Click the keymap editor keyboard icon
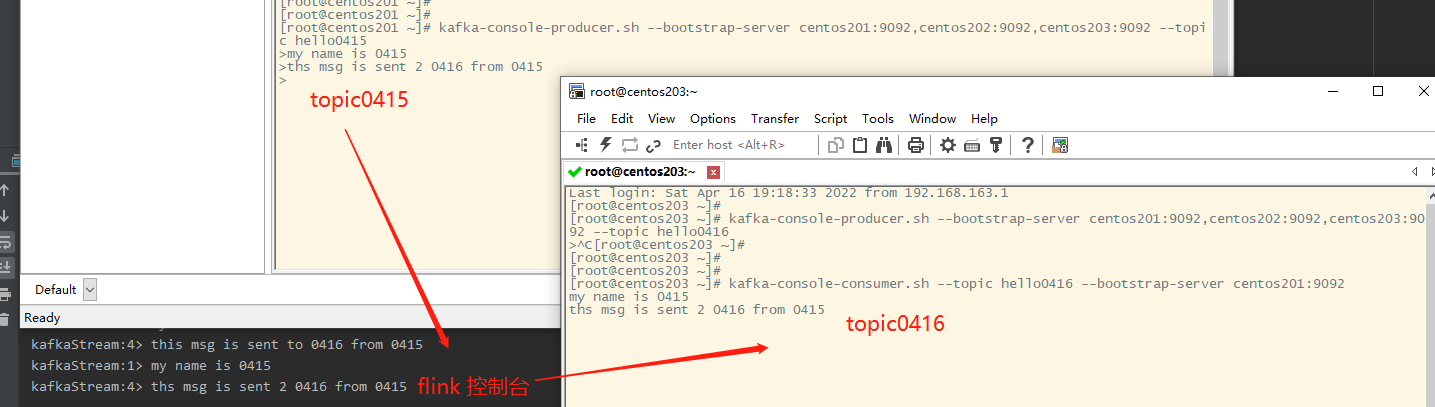Image resolution: width=1435 pixels, height=407 pixels. click(x=971, y=145)
